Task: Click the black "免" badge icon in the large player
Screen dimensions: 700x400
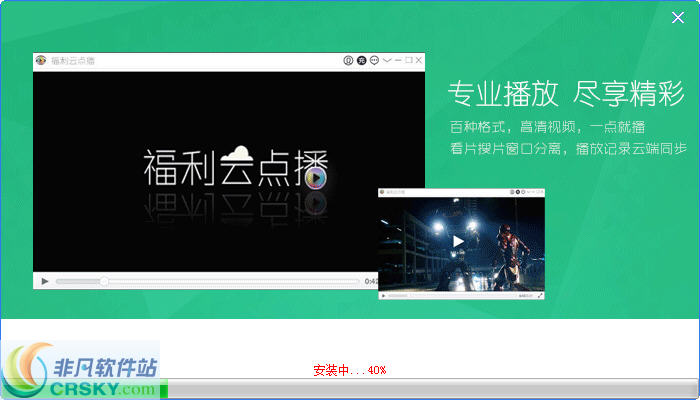Action: click(x=361, y=60)
